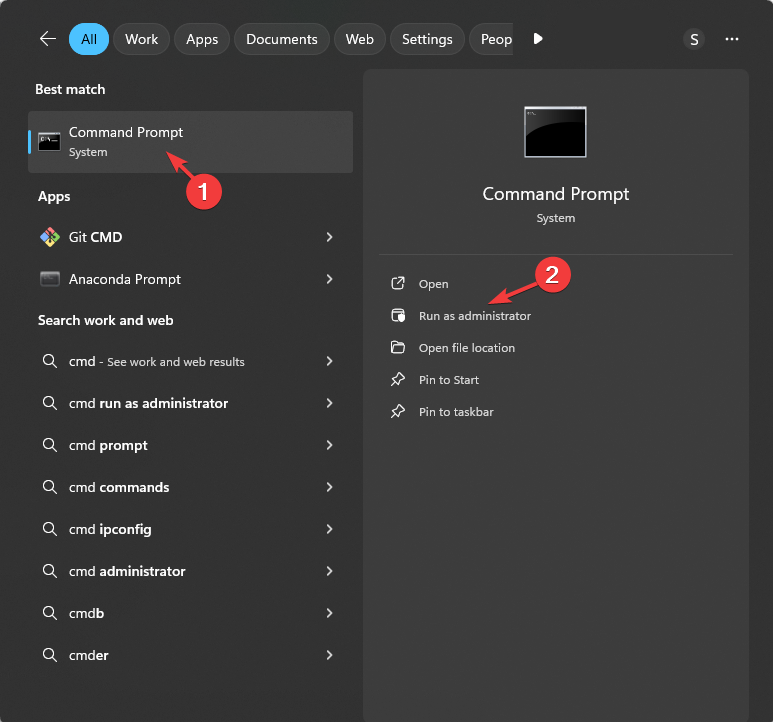Select 'cmd run as administrator' suggestion

tap(190, 403)
